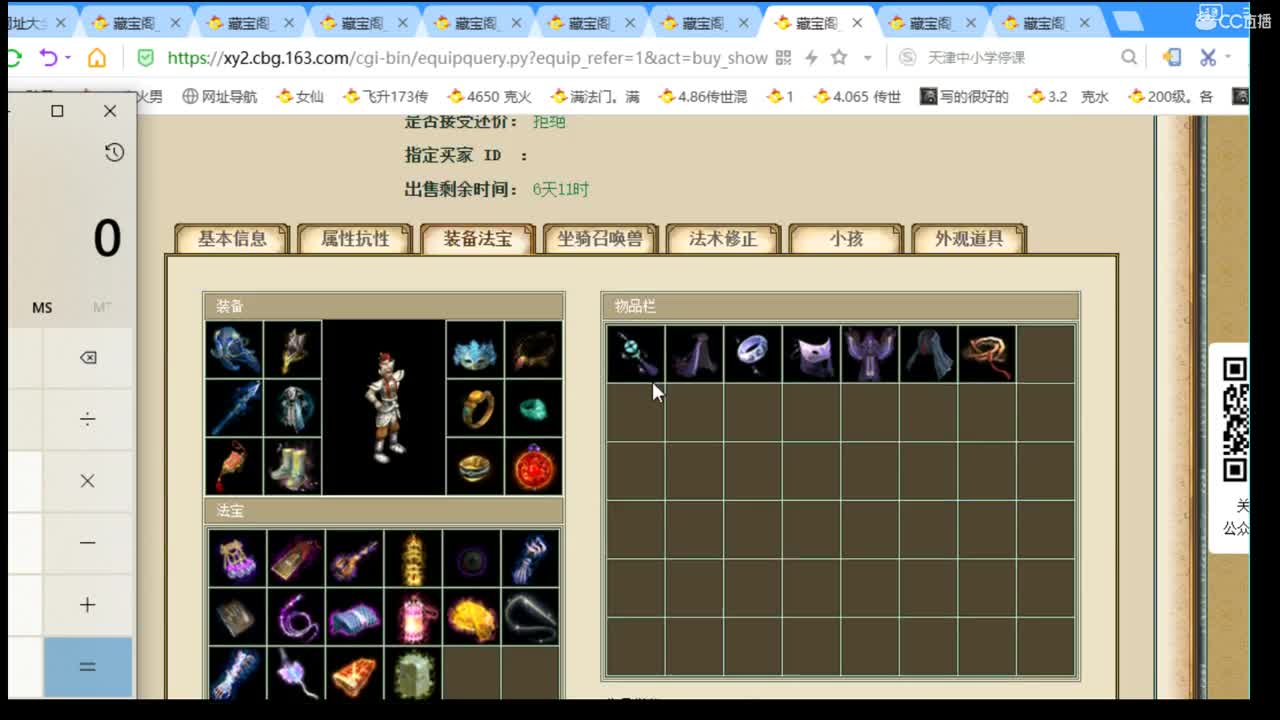The image size is (1280, 720).
Task: Open the 写的很好的 bookmark
Action: [x=965, y=97]
